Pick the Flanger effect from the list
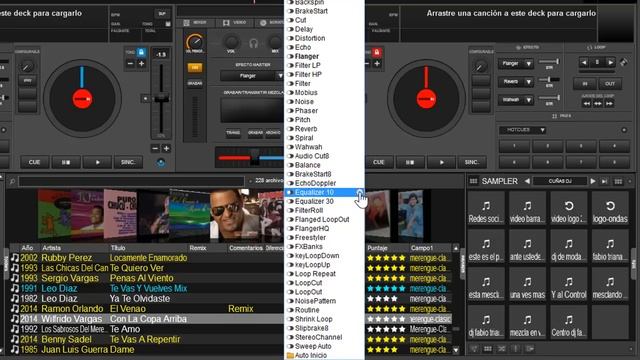Image resolution: width=640 pixels, height=360 pixels. [306, 56]
